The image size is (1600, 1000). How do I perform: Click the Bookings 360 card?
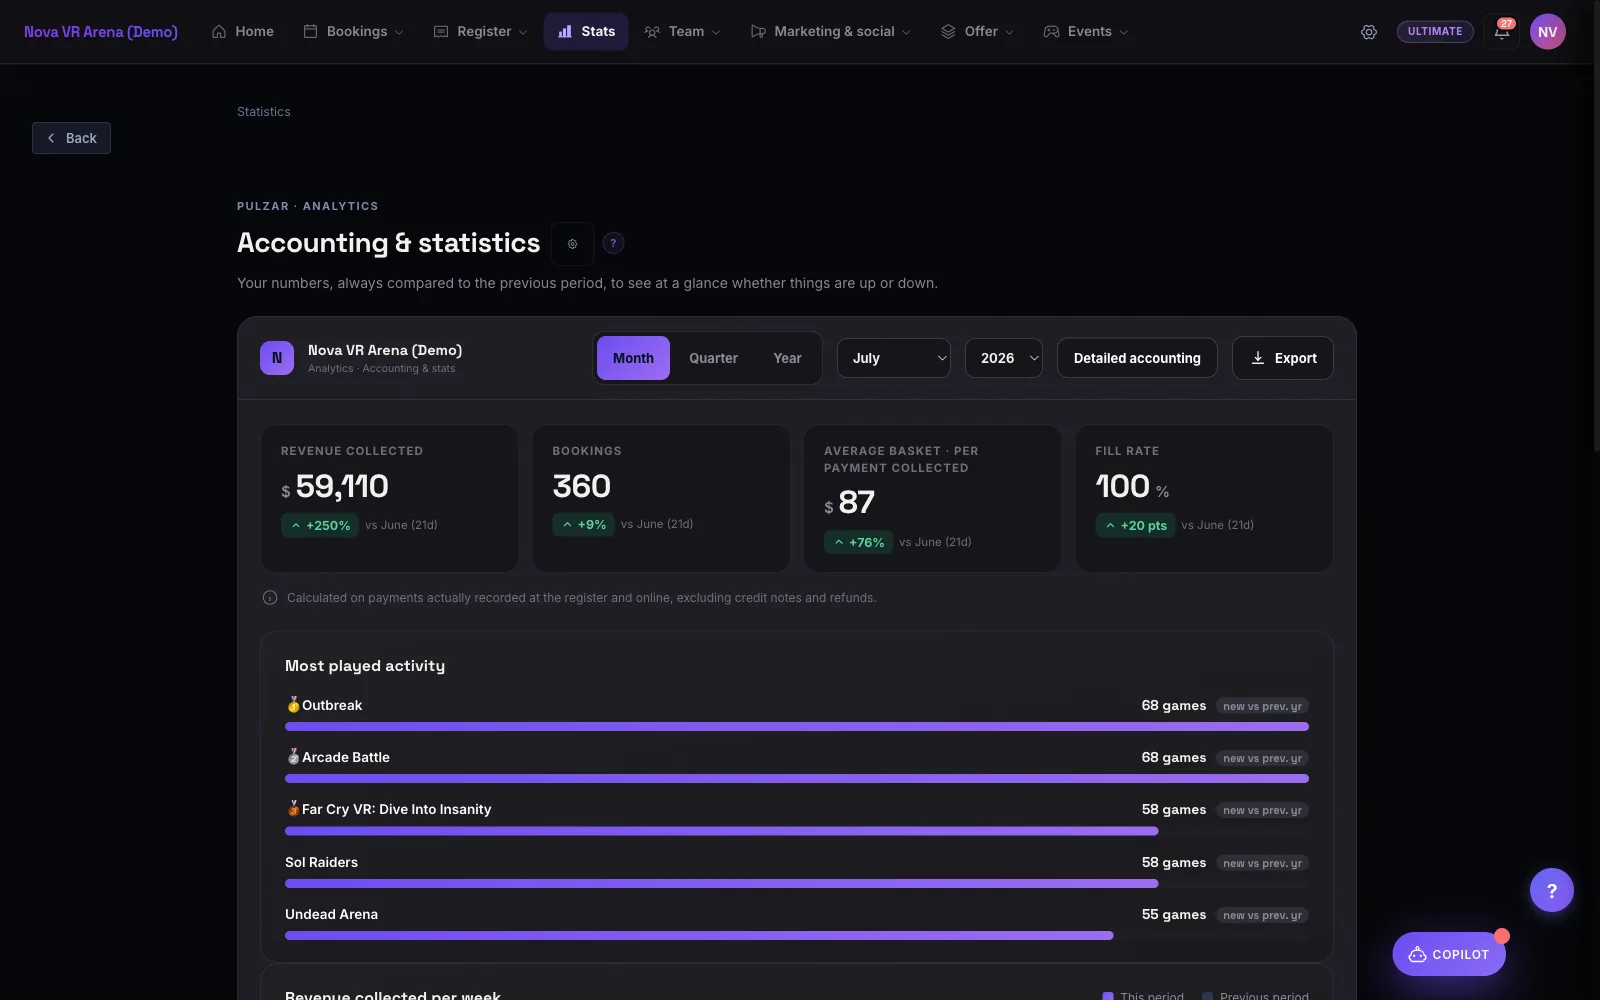pyautogui.click(x=661, y=498)
